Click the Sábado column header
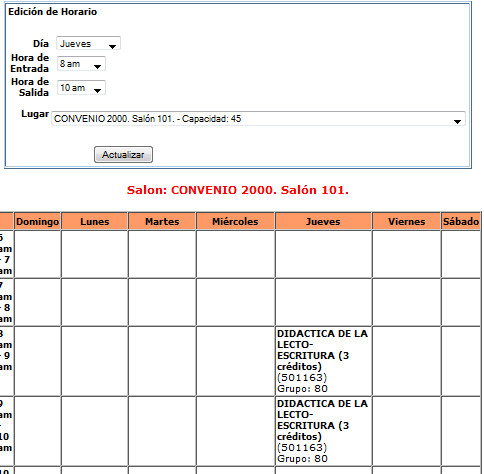This screenshot has width=484, height=474. 461,221
